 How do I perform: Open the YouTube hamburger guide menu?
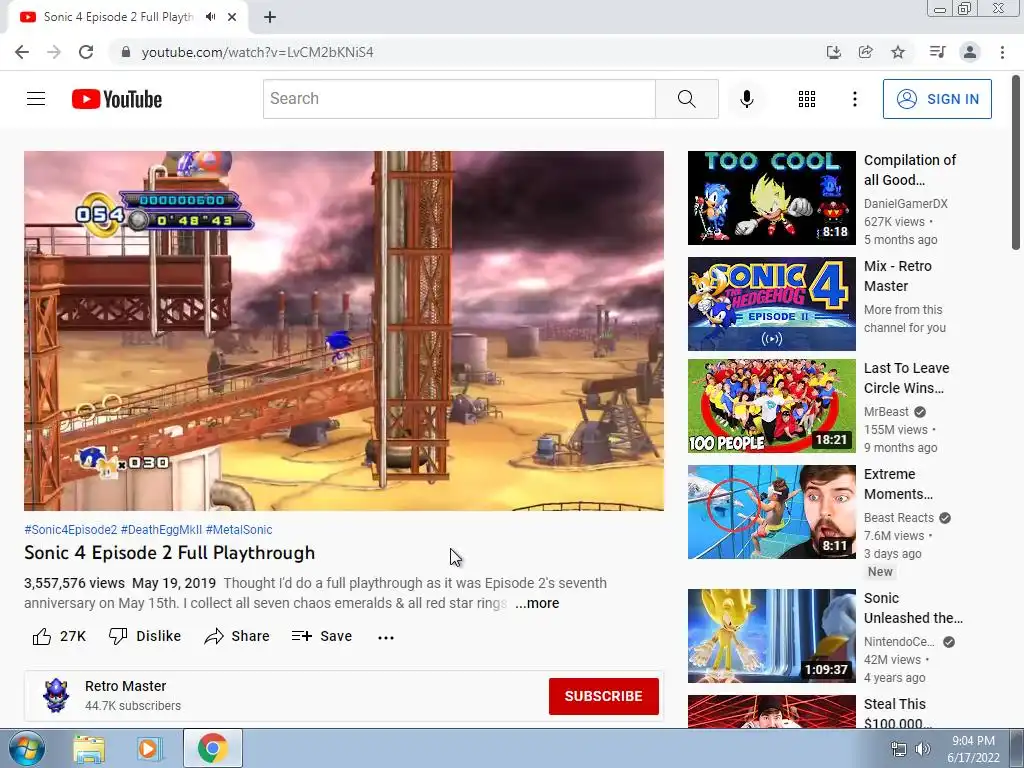[36, 99]
